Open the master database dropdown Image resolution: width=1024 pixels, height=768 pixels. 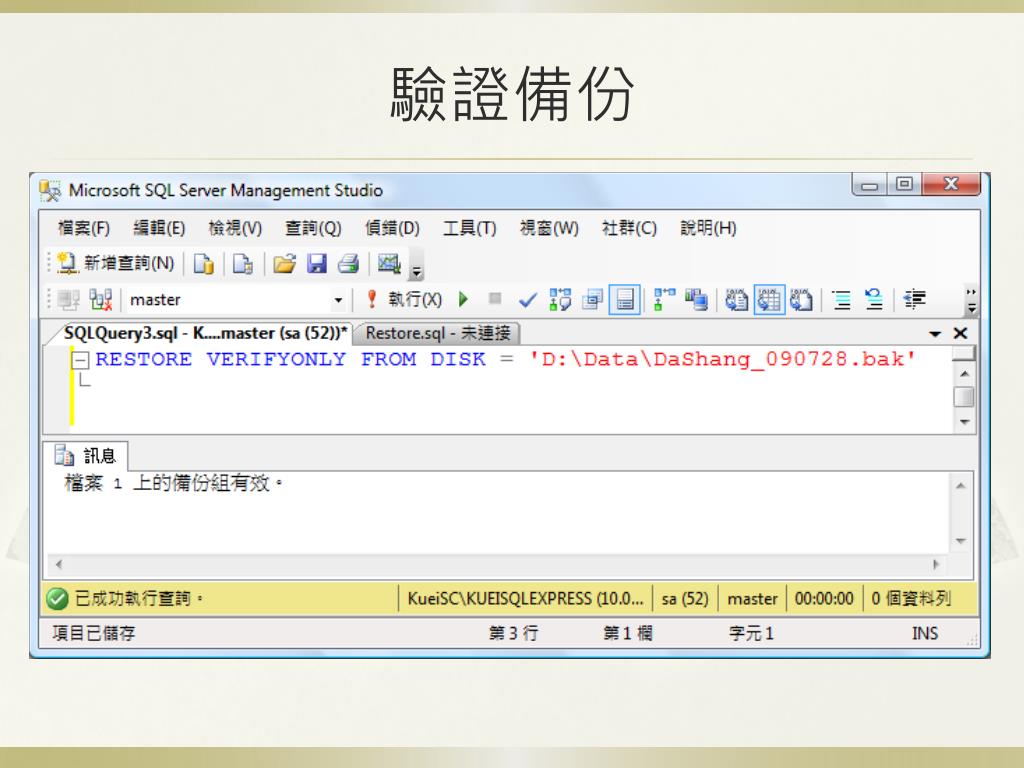click(338, 300)
